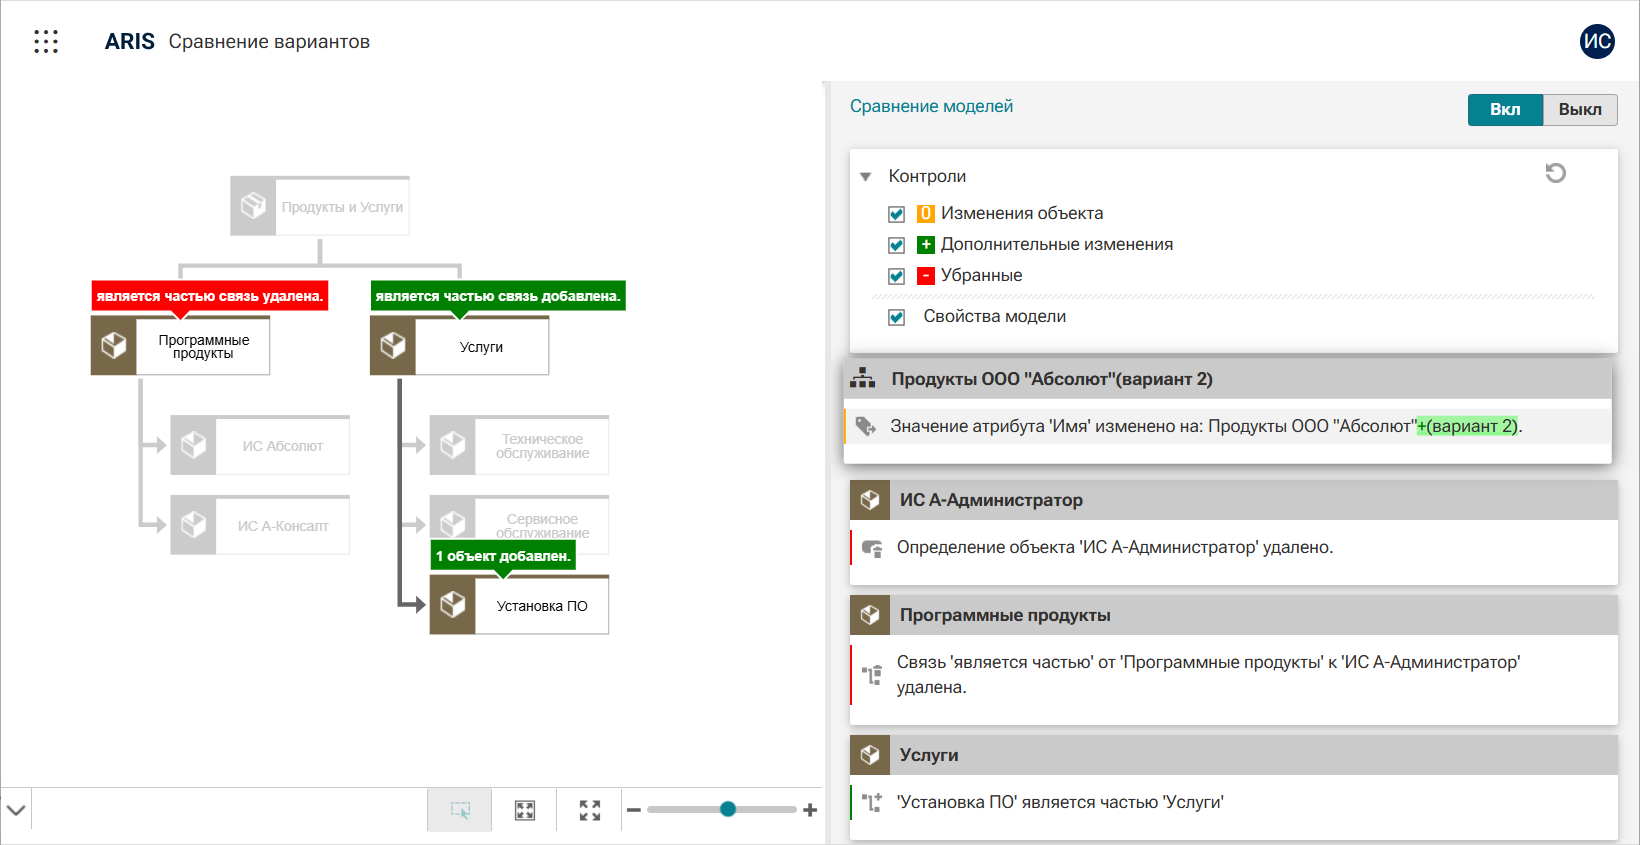
Task: Select the Услуги change header in results
Action: click(1234, 755)
